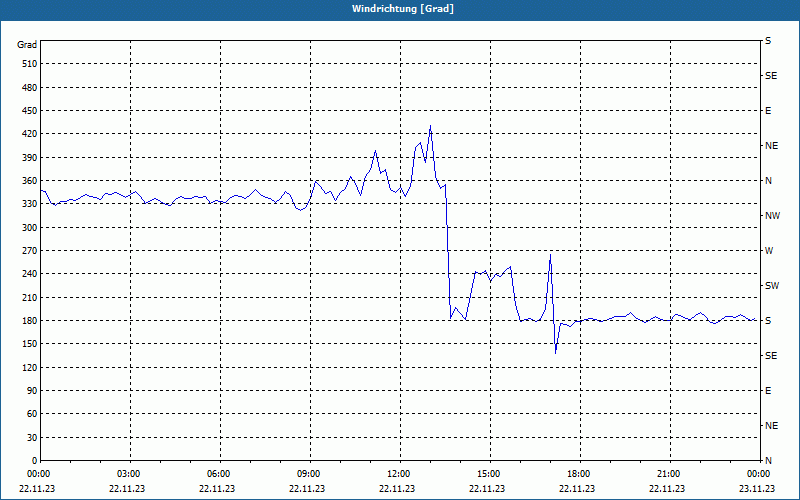The height and width of the screenshot is (500, 800).
Task: Click the 150 value on the left axis
Action: point(30,344)
